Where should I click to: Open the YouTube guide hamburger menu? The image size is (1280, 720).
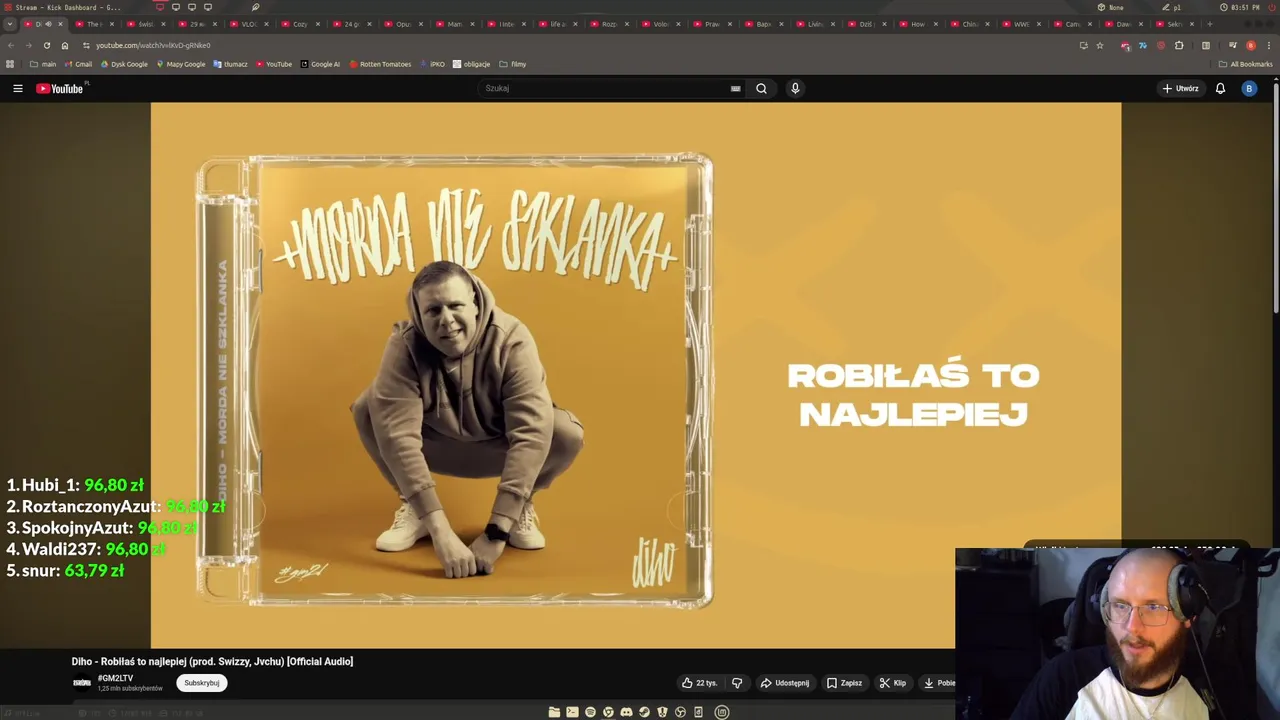[17, 88]
